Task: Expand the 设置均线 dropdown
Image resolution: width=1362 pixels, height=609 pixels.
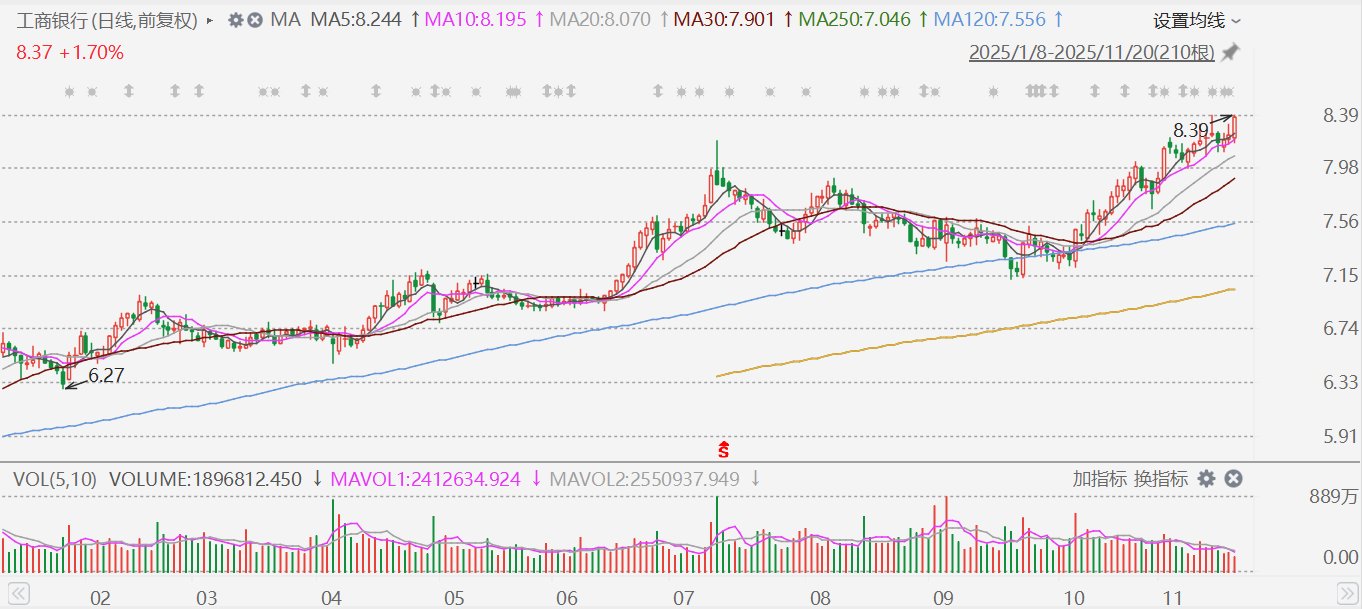Action: (1197, 20)
